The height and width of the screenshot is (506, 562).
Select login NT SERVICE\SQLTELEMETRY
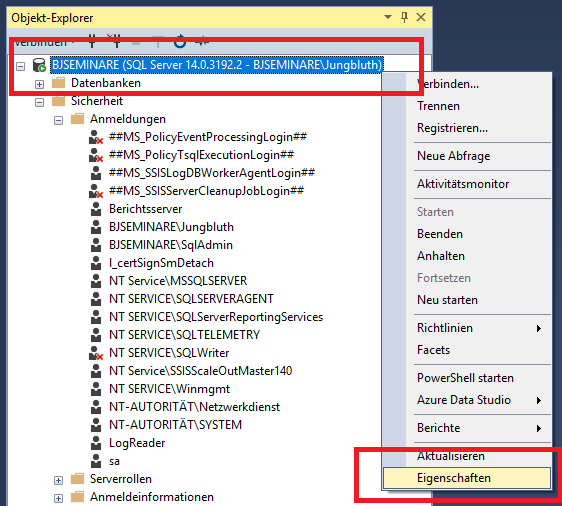click(x=185, y=335)
